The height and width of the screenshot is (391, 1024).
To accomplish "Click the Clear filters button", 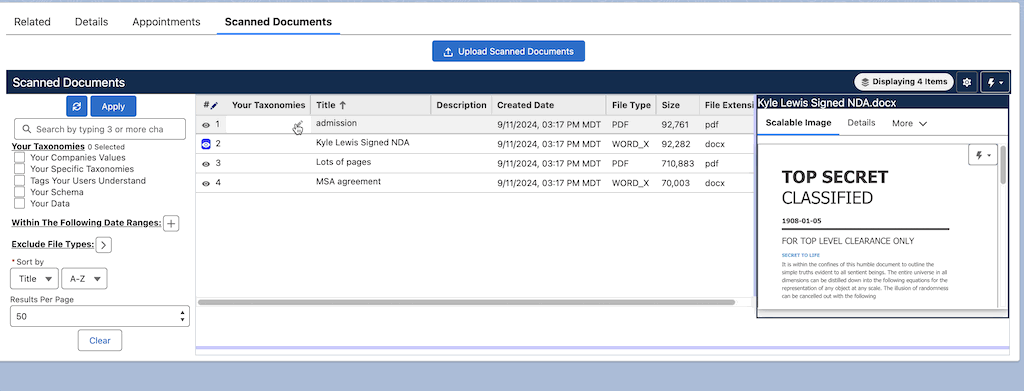I will point(100,340).
